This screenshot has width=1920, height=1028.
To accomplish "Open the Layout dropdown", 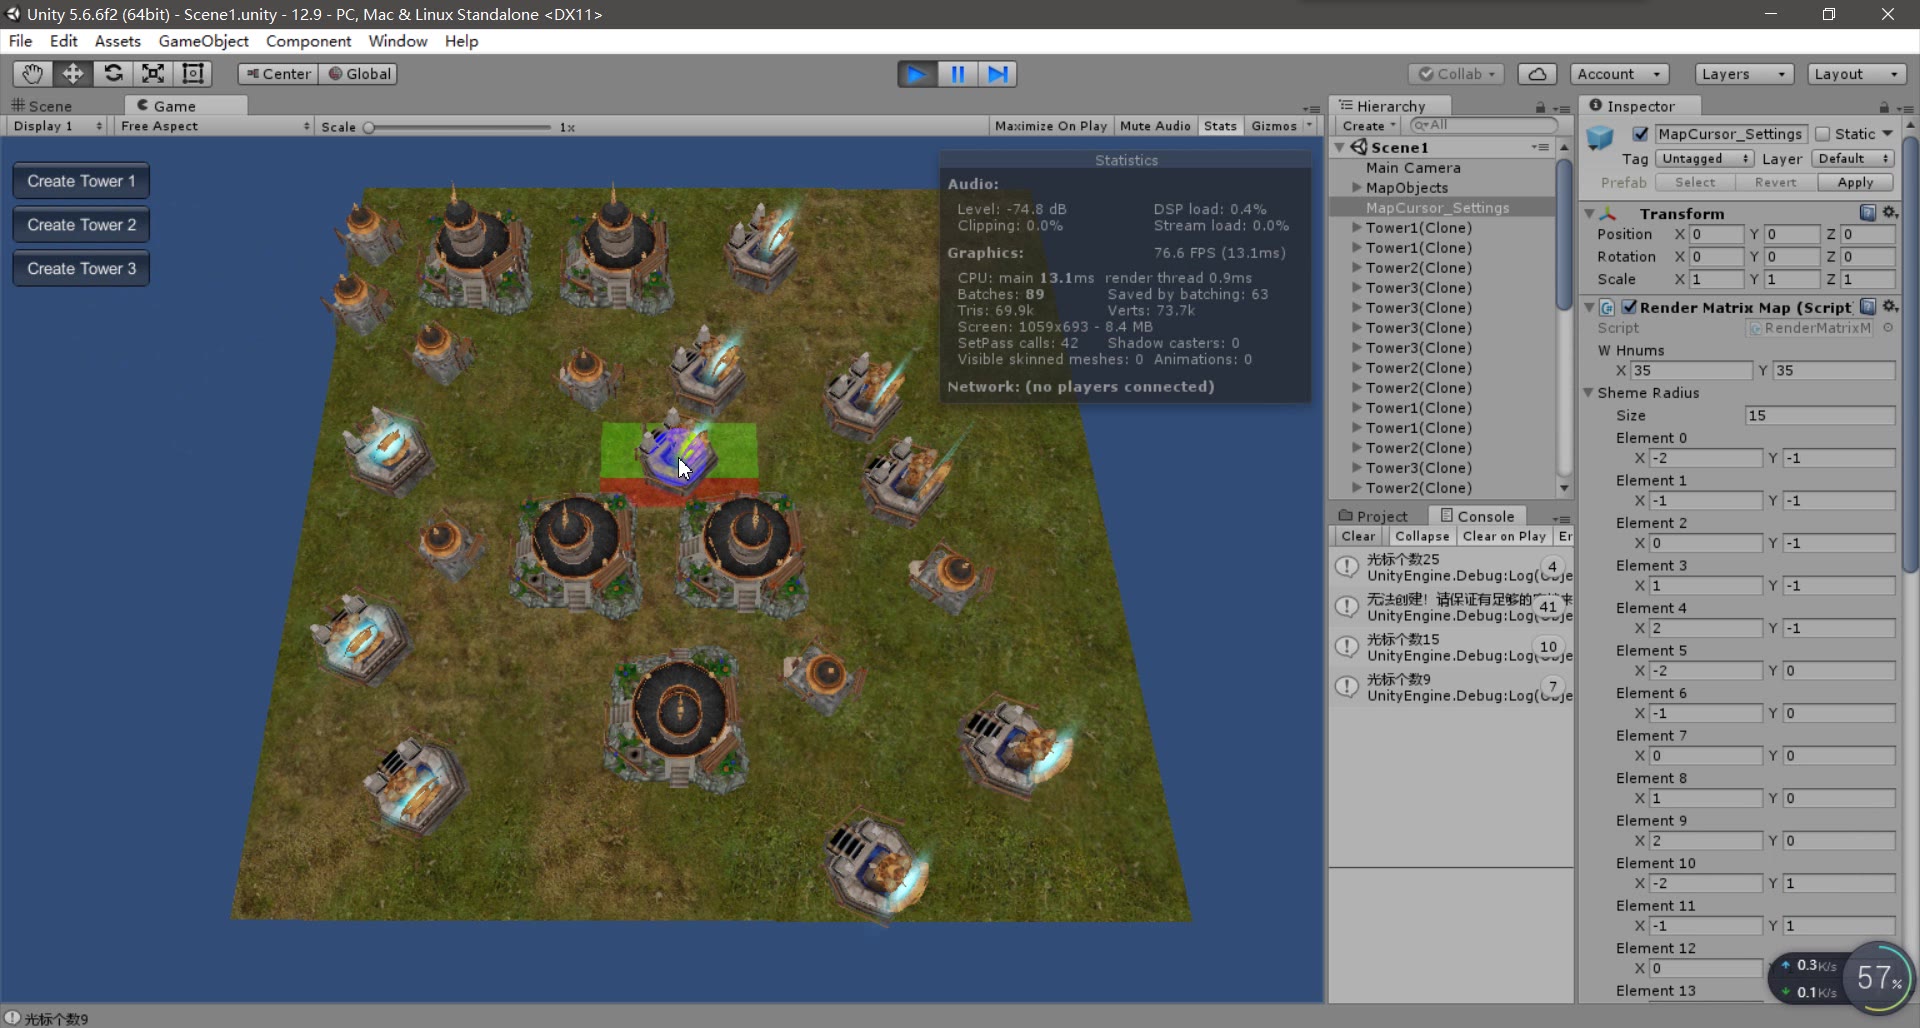I will (1856, 73).
